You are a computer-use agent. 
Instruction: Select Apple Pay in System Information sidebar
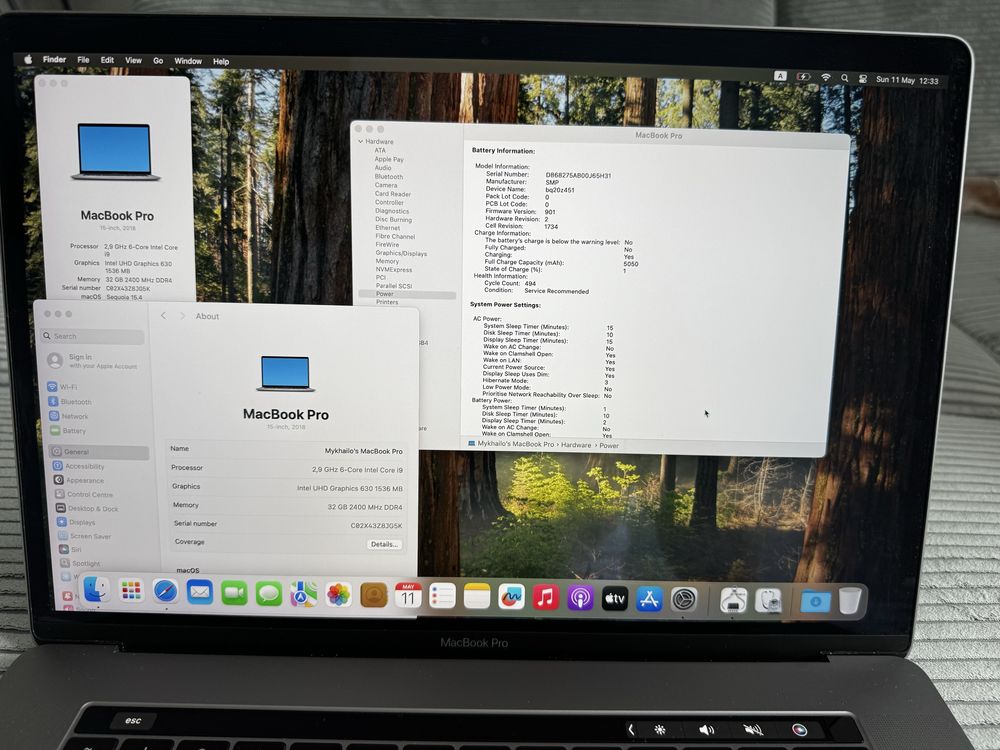pos(389,159)
